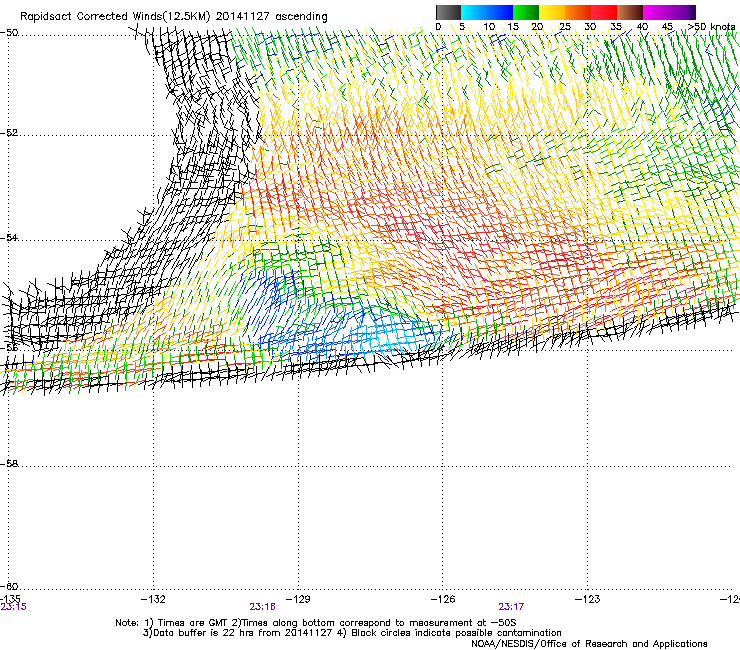The height and width of the screenshot is (650, 740).
Task: Click the '15' label under the color bar
Action: coord(513,27)
